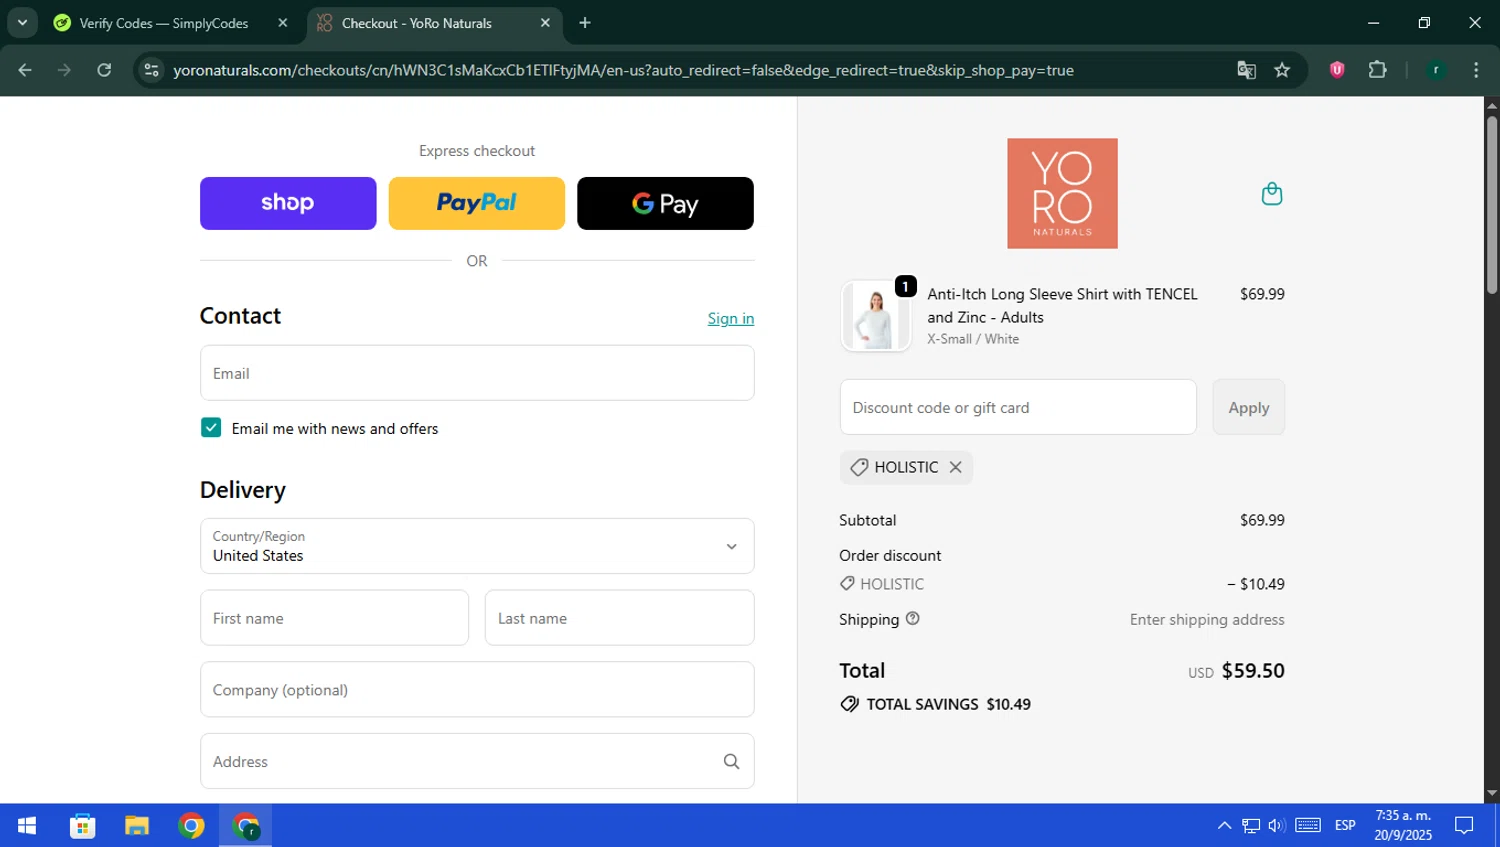Open network status tray icon

pos(1251,826)
